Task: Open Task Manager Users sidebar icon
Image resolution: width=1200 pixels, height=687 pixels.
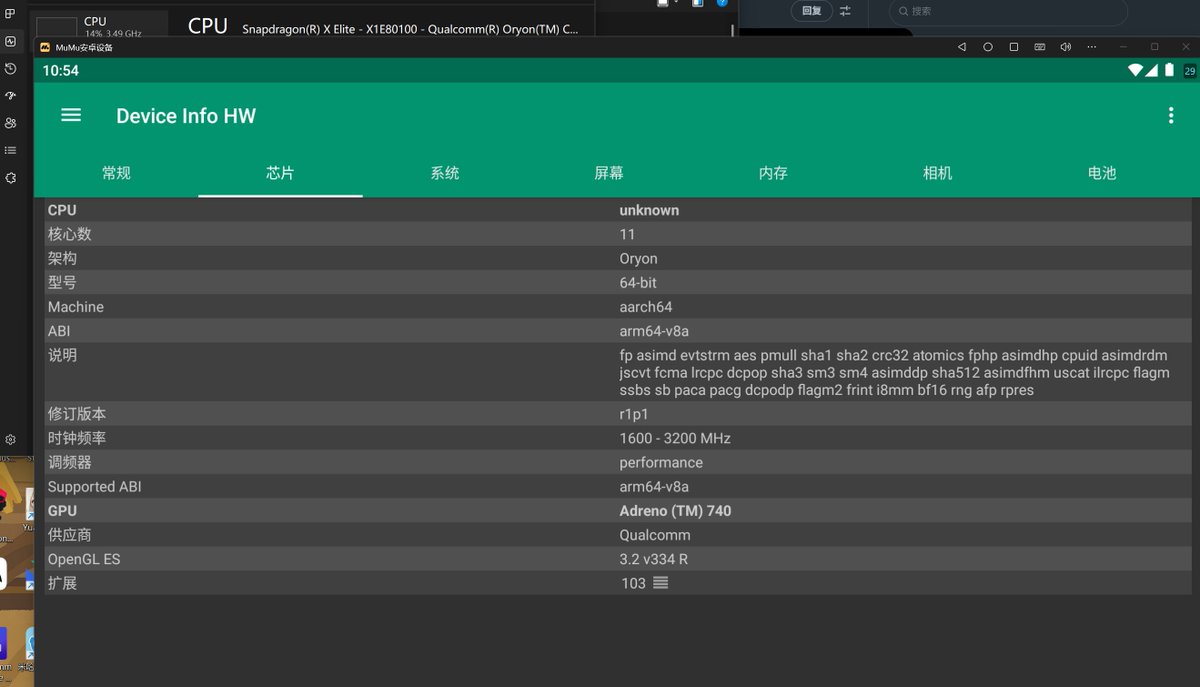Action: pyautogui.click(x=10, y=122)
